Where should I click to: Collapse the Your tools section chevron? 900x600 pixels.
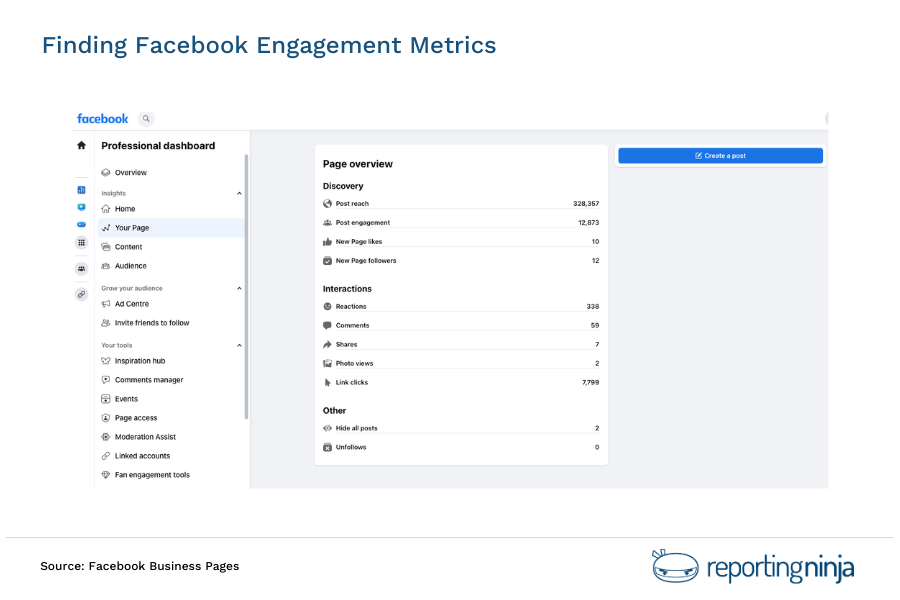(x=238, y=344)
